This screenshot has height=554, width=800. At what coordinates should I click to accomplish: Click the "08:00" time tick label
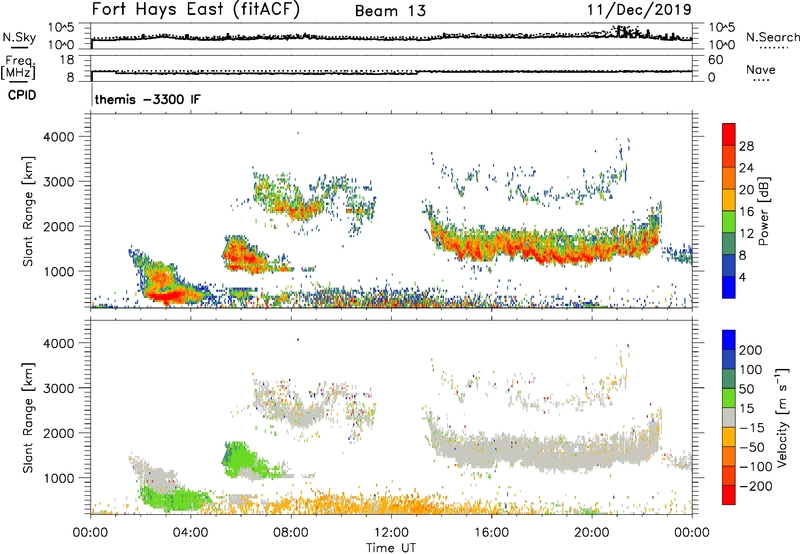pyautogui.click(x=291, y=533)
